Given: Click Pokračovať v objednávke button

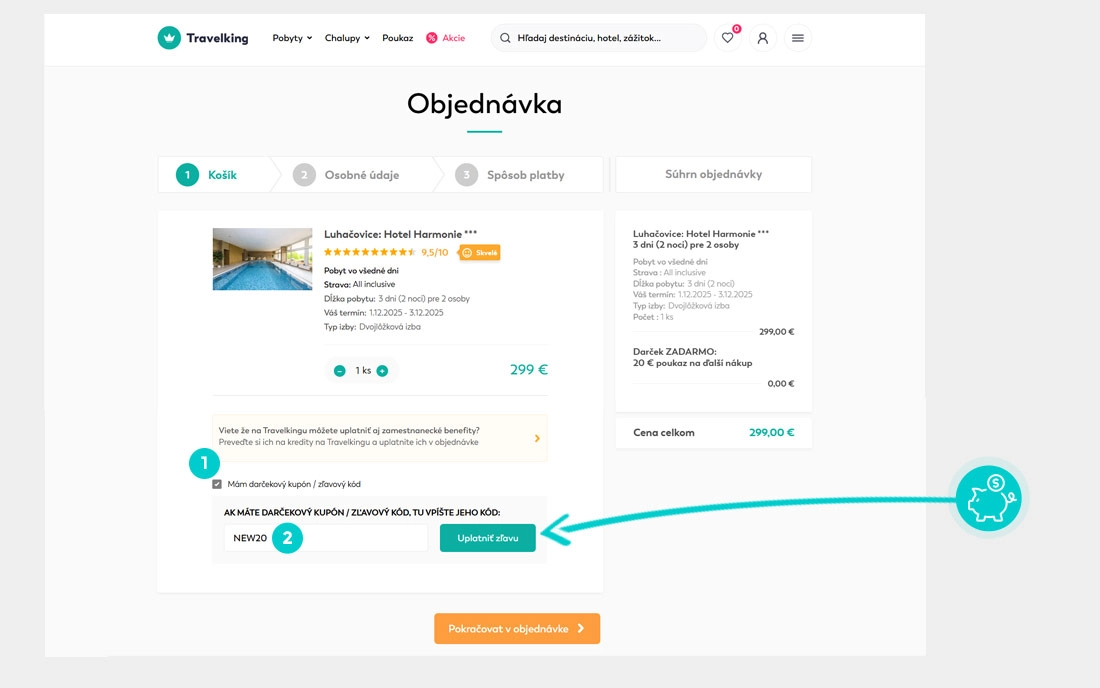Looking at the screenshot, I should 517,628.
